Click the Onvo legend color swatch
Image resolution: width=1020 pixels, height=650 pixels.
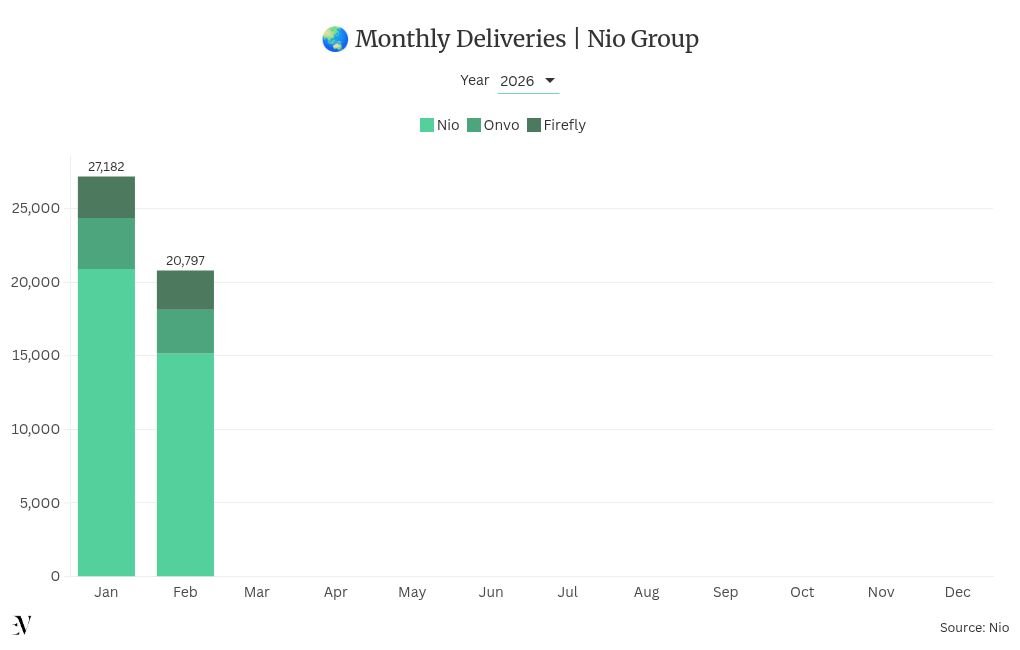coord(474,125)
